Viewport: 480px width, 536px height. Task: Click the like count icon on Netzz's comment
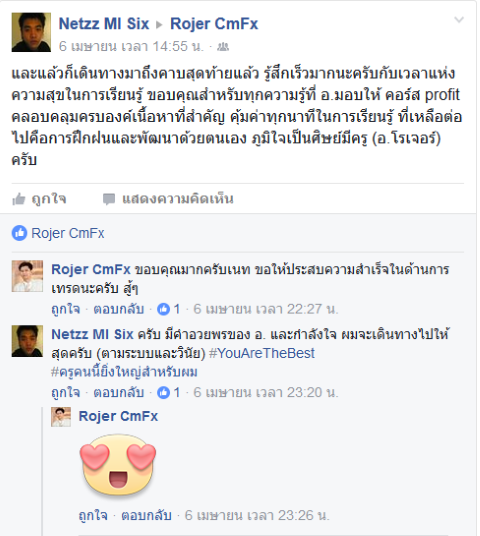[x=163, y=392]
